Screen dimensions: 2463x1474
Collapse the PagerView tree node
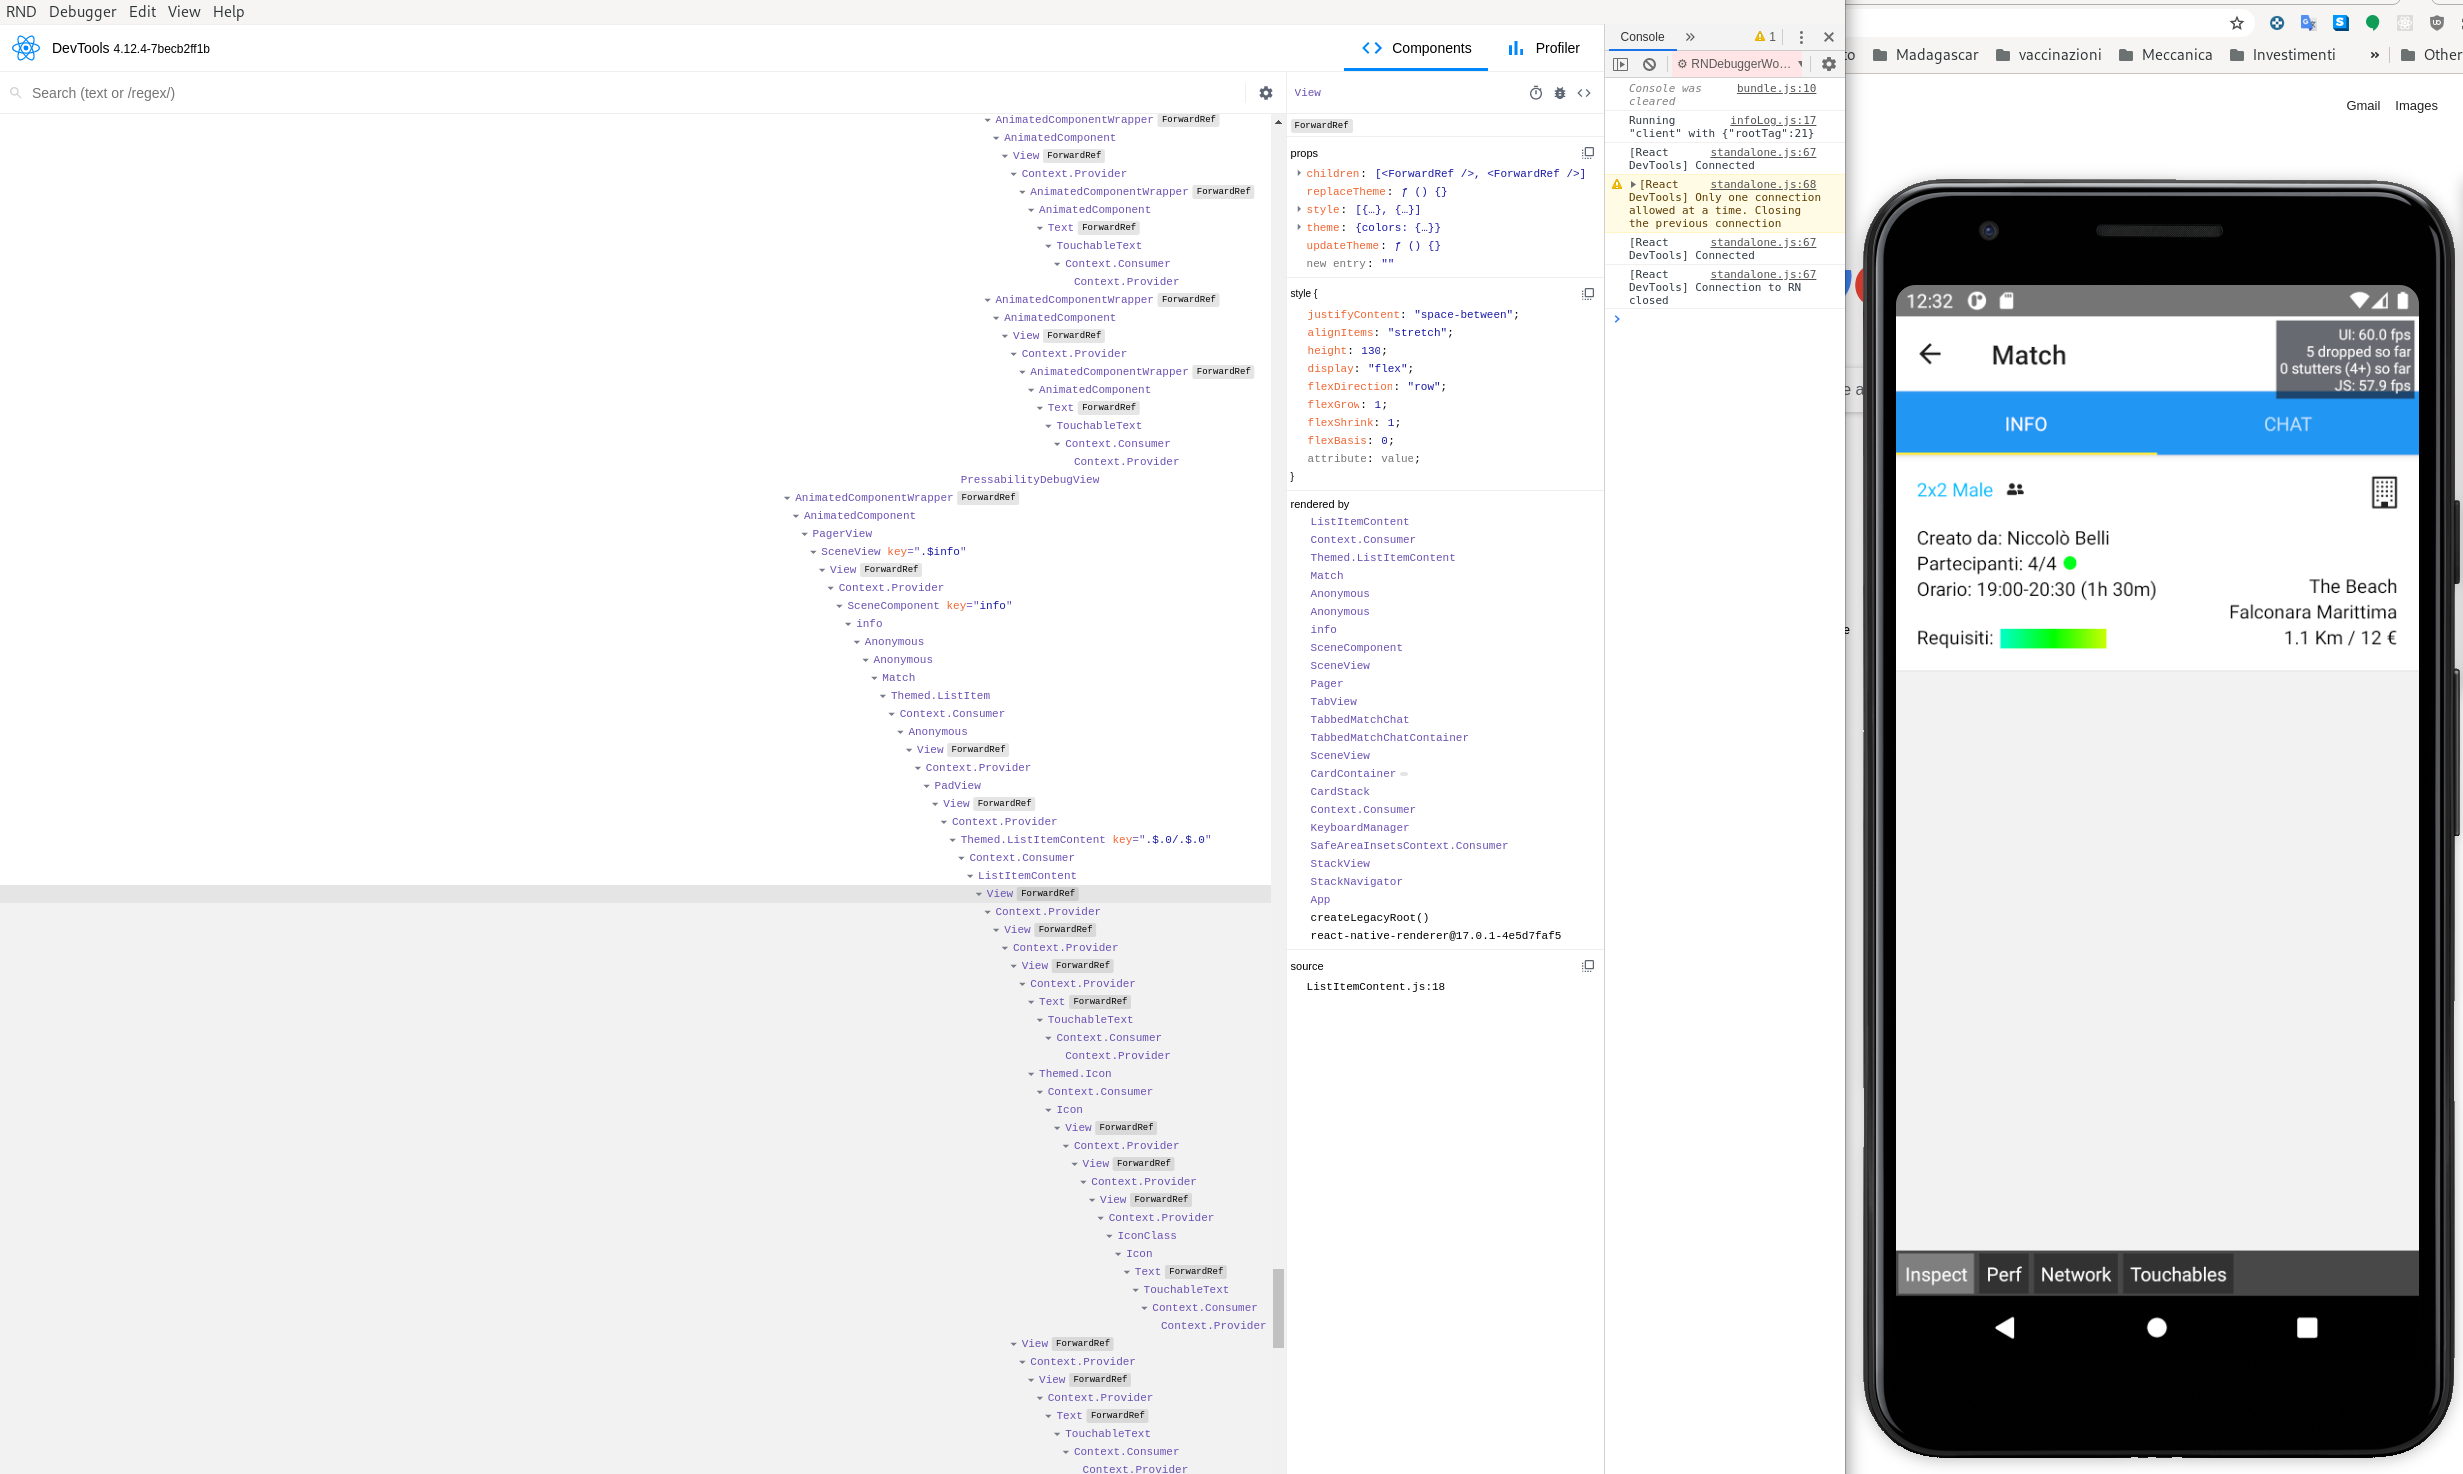click(805, 534)
